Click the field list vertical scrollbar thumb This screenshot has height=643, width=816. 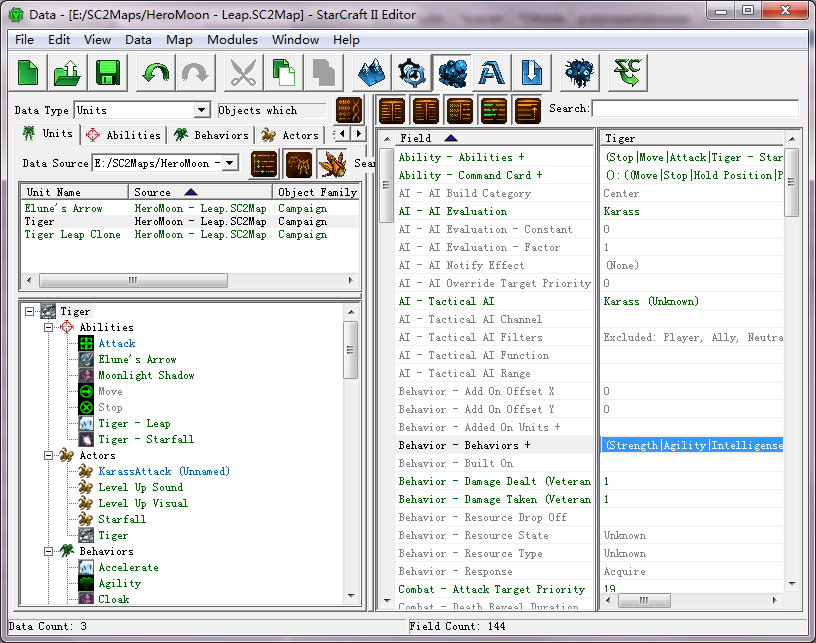(387, 185)
